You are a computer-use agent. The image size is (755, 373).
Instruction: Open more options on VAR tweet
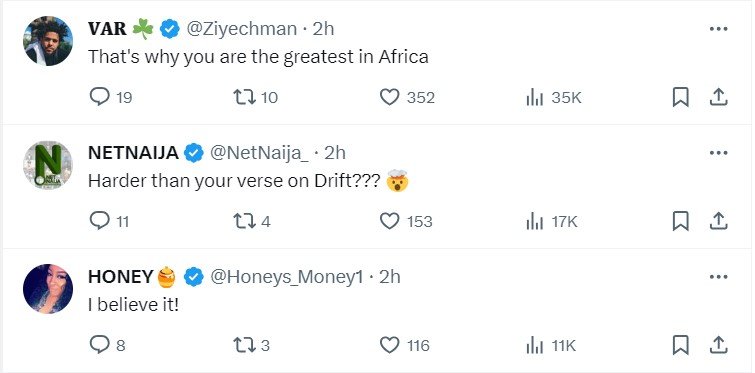pos(718,29)
